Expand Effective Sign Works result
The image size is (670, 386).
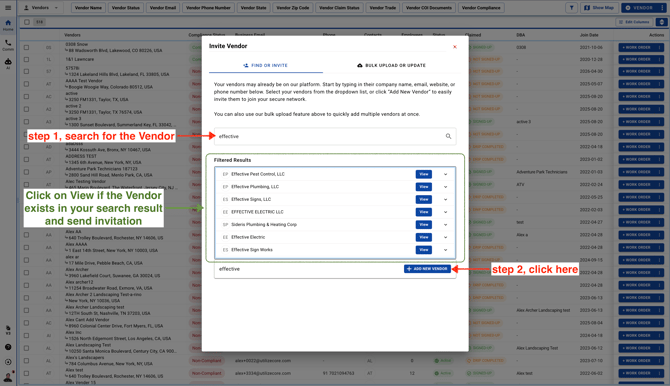coord(445,250)
